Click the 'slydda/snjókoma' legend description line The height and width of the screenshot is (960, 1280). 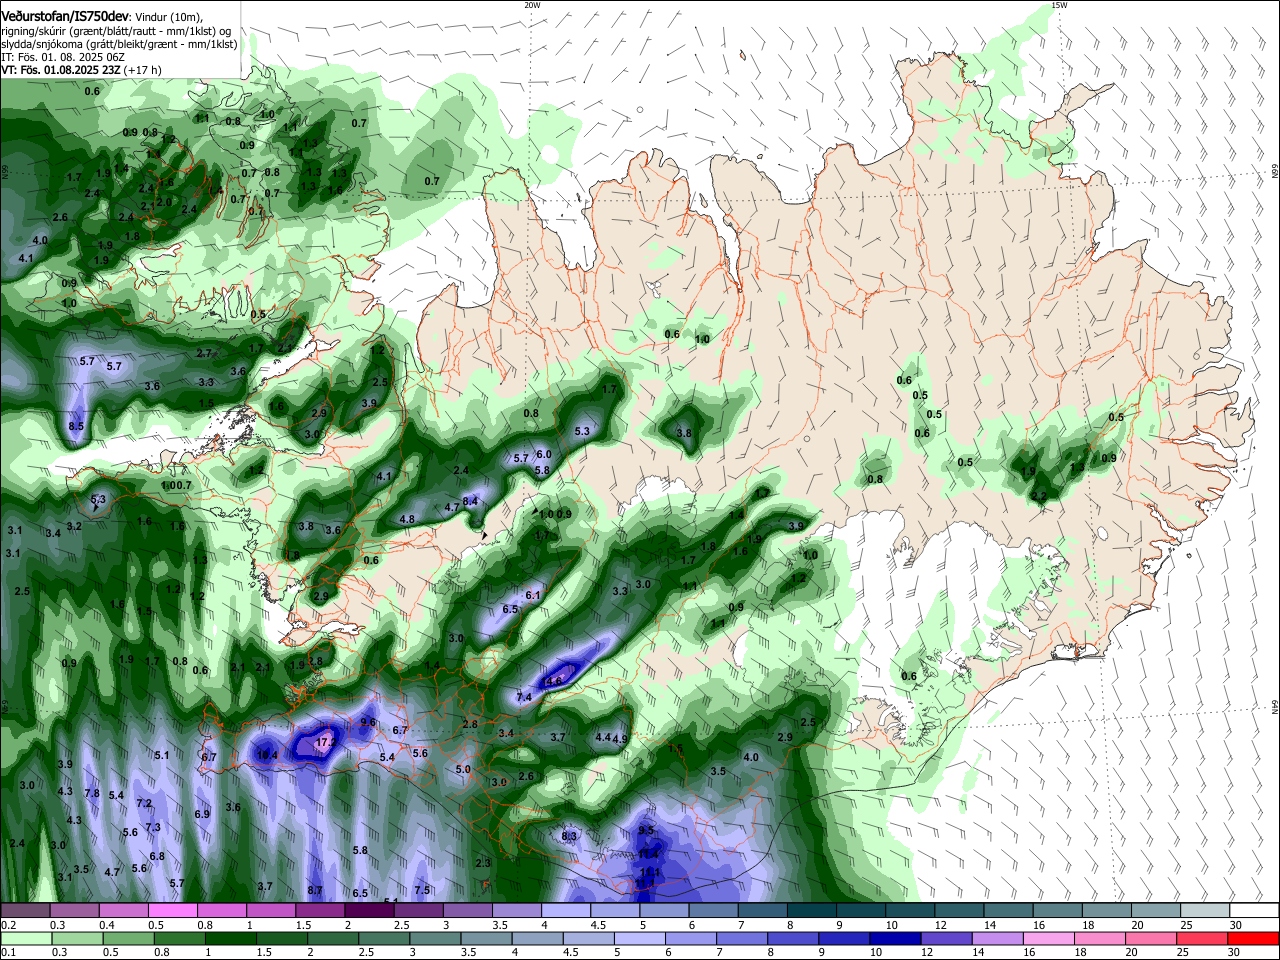[119, 44]
